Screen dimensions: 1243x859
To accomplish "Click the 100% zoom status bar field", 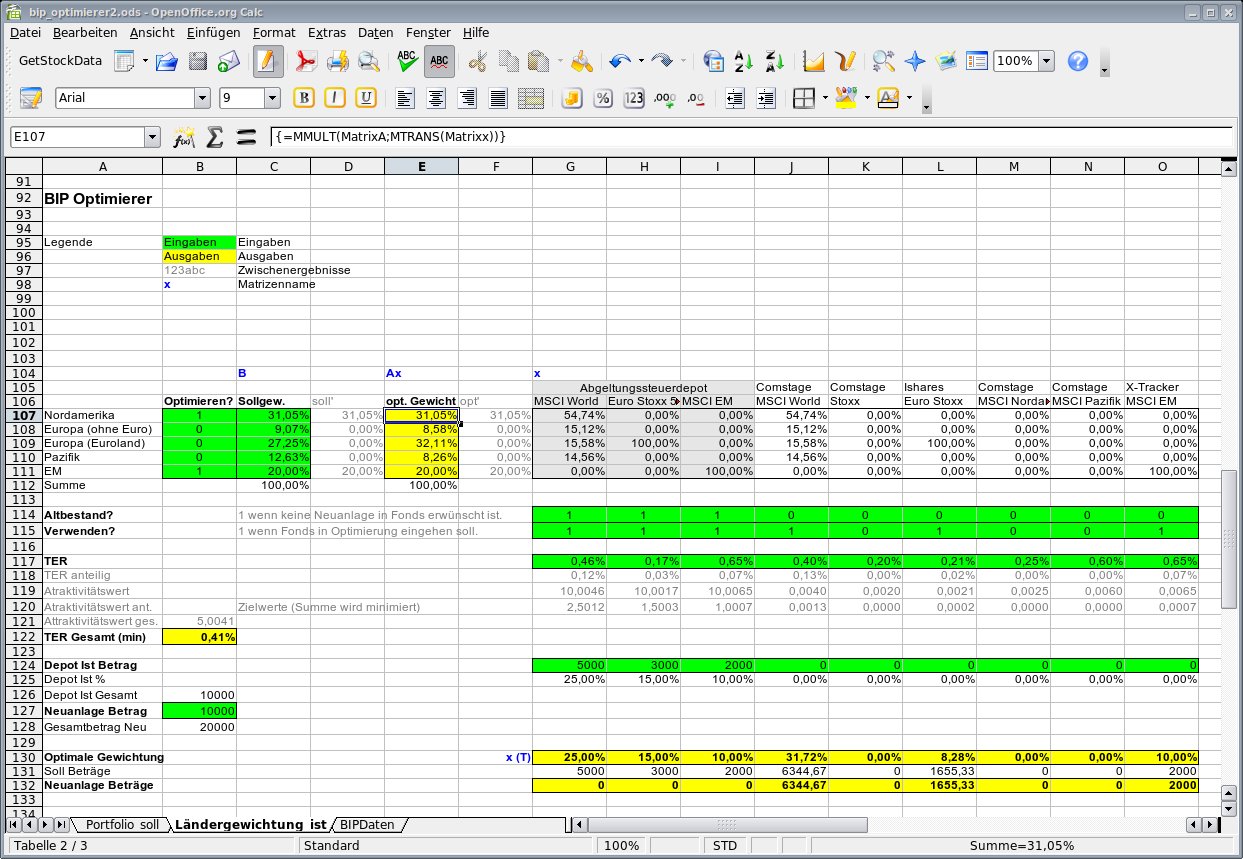I will [x=621, y=846].
